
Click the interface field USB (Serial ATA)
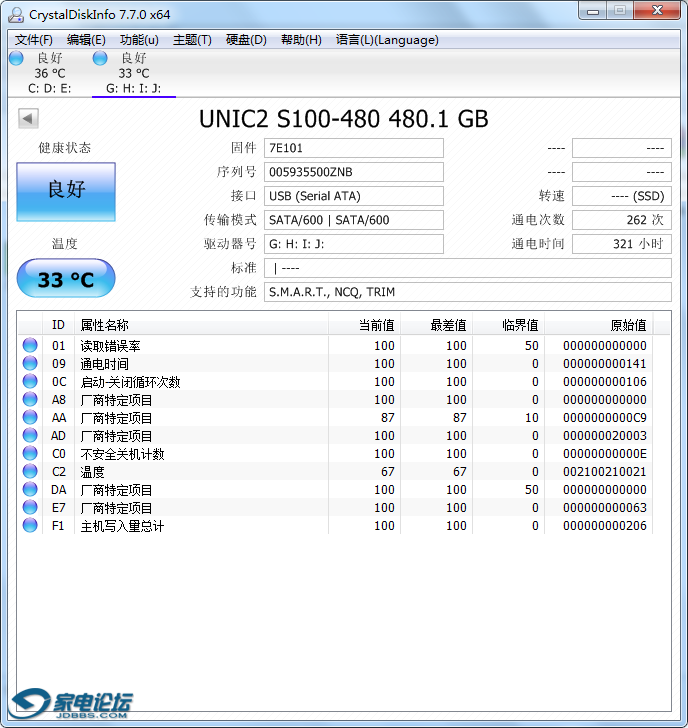coord(354,196)
